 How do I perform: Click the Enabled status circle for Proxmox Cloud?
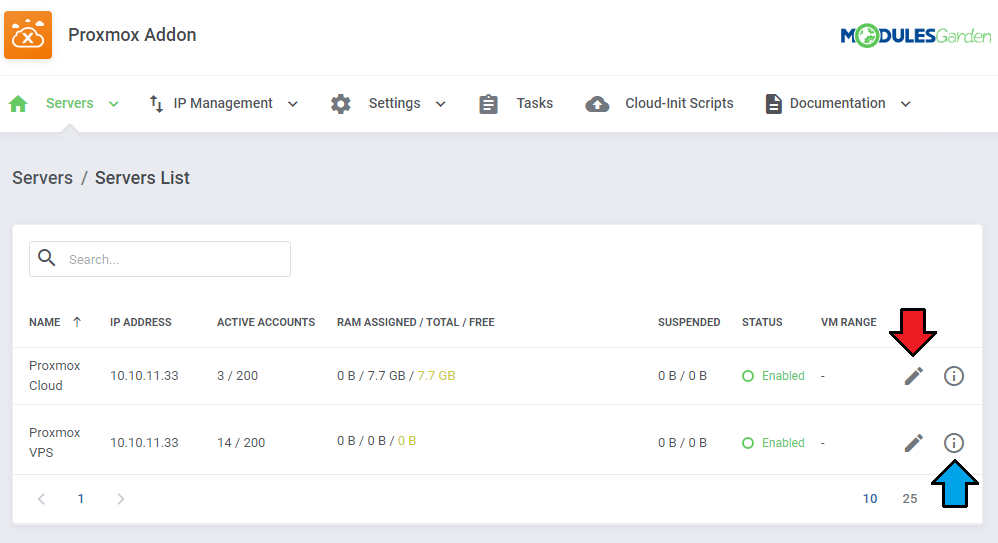click(x=748, y=376)
